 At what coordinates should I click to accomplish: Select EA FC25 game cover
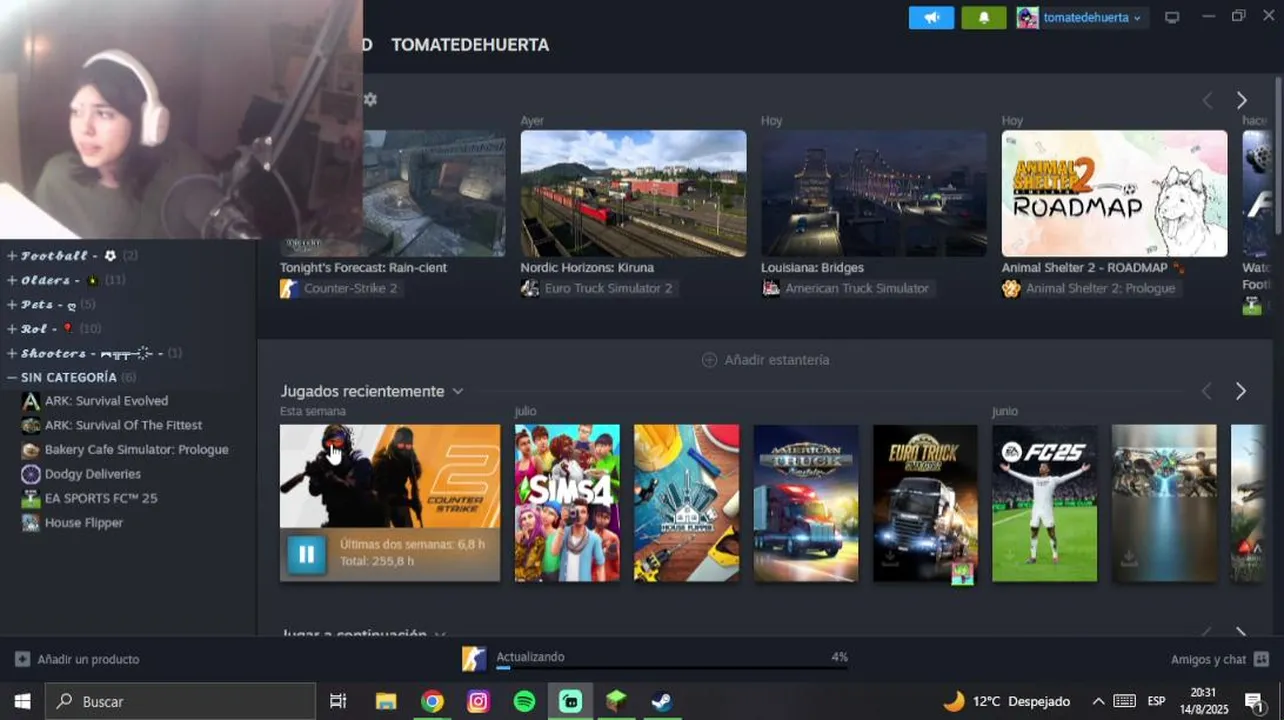click(x=1044, y=503)
